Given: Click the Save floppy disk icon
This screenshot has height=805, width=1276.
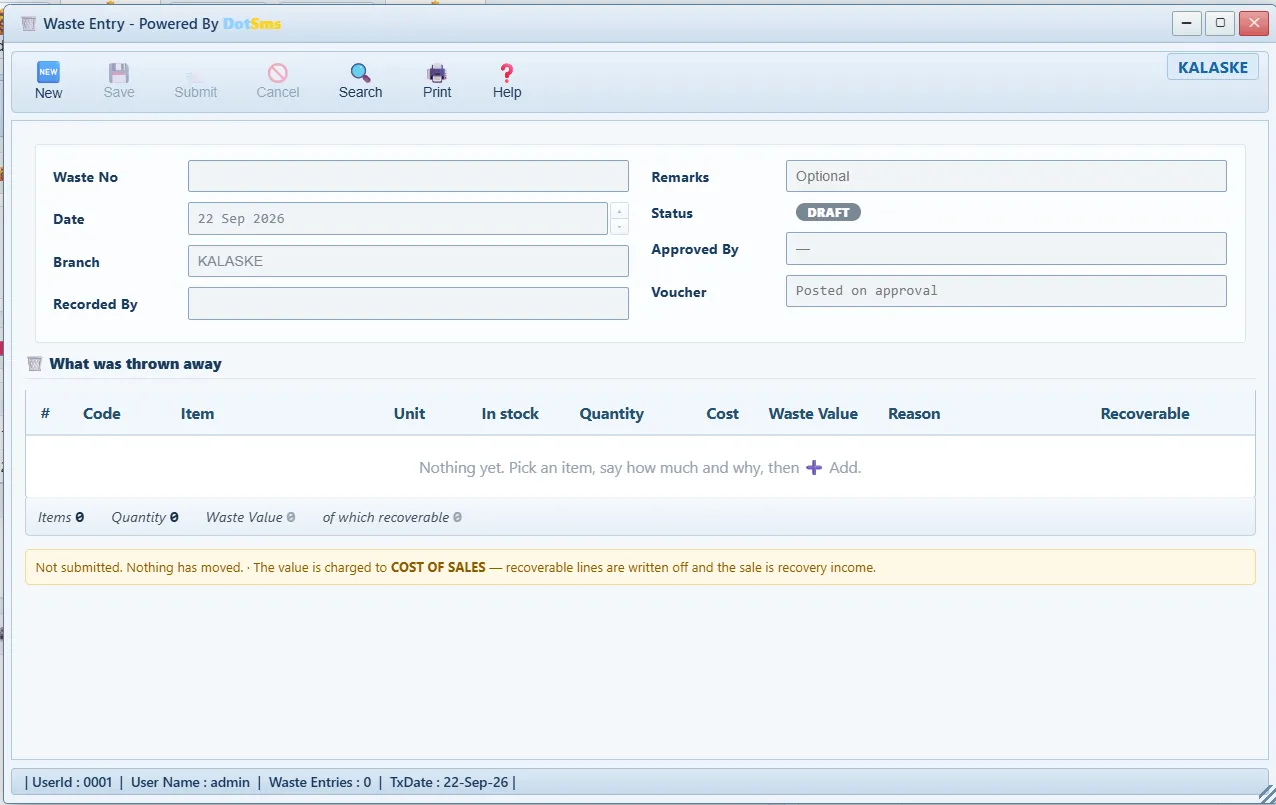Looking at the screenshot, I should click(x=119, y=72).
